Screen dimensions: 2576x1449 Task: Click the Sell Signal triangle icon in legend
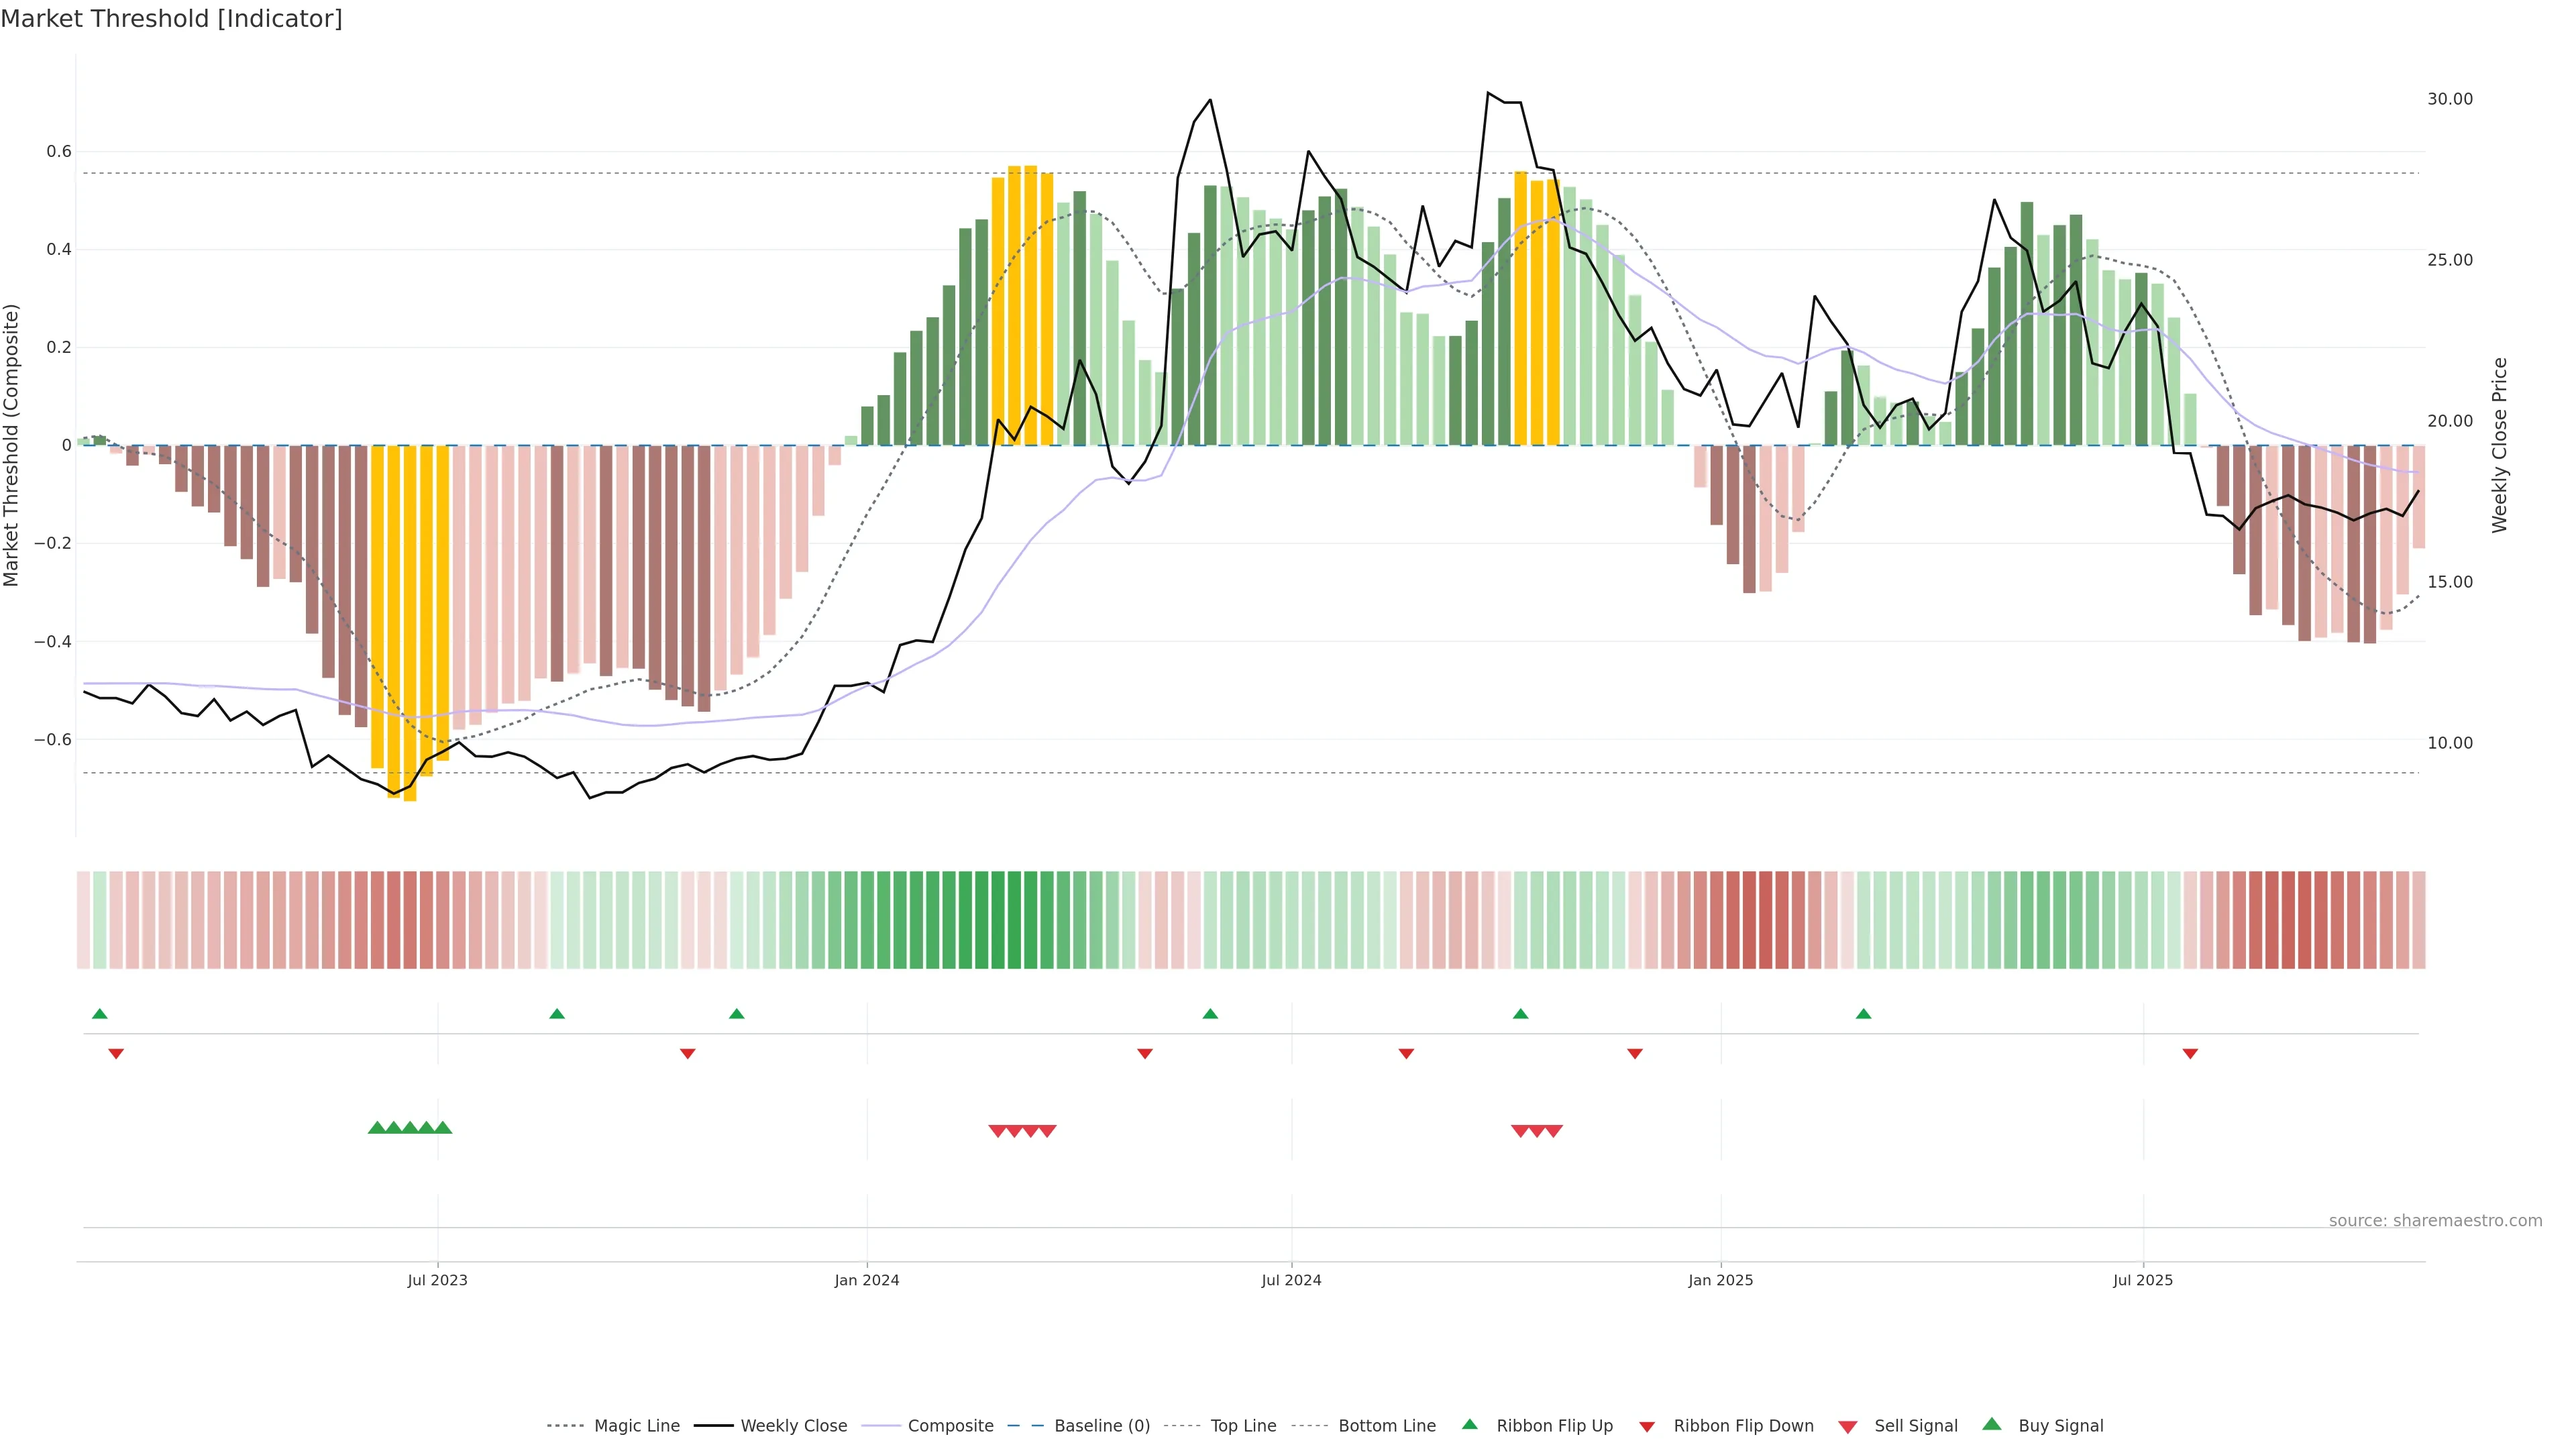pyautogui.click(x=1847, y=1427)
